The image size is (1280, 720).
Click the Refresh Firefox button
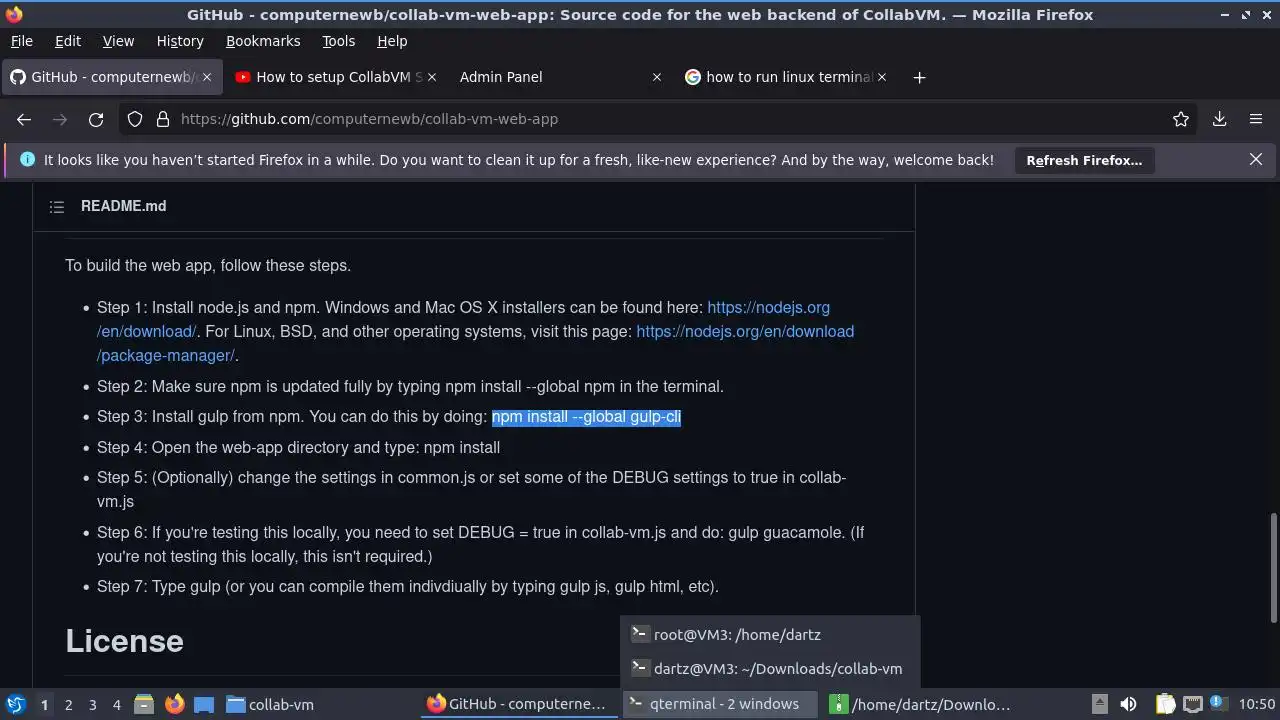(1084, 160)
